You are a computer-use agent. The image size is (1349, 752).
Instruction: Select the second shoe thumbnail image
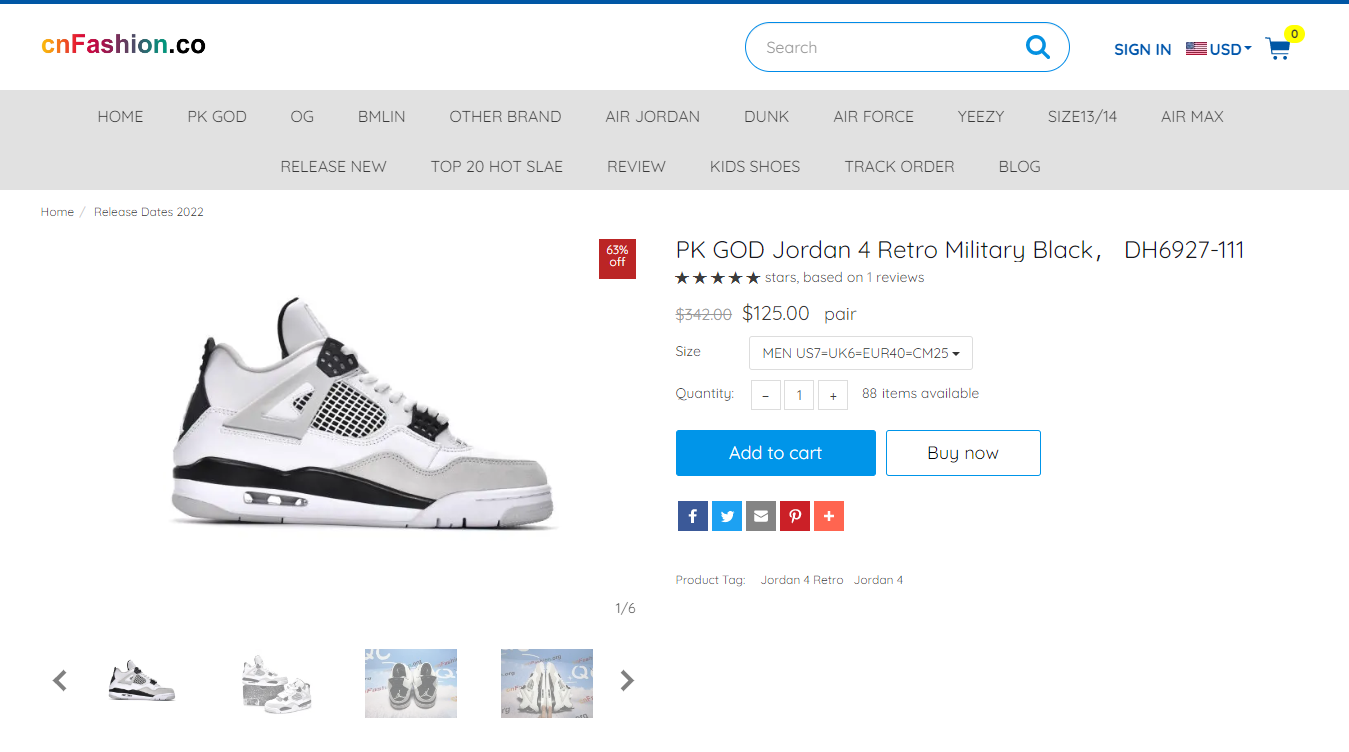pos(276,683)
